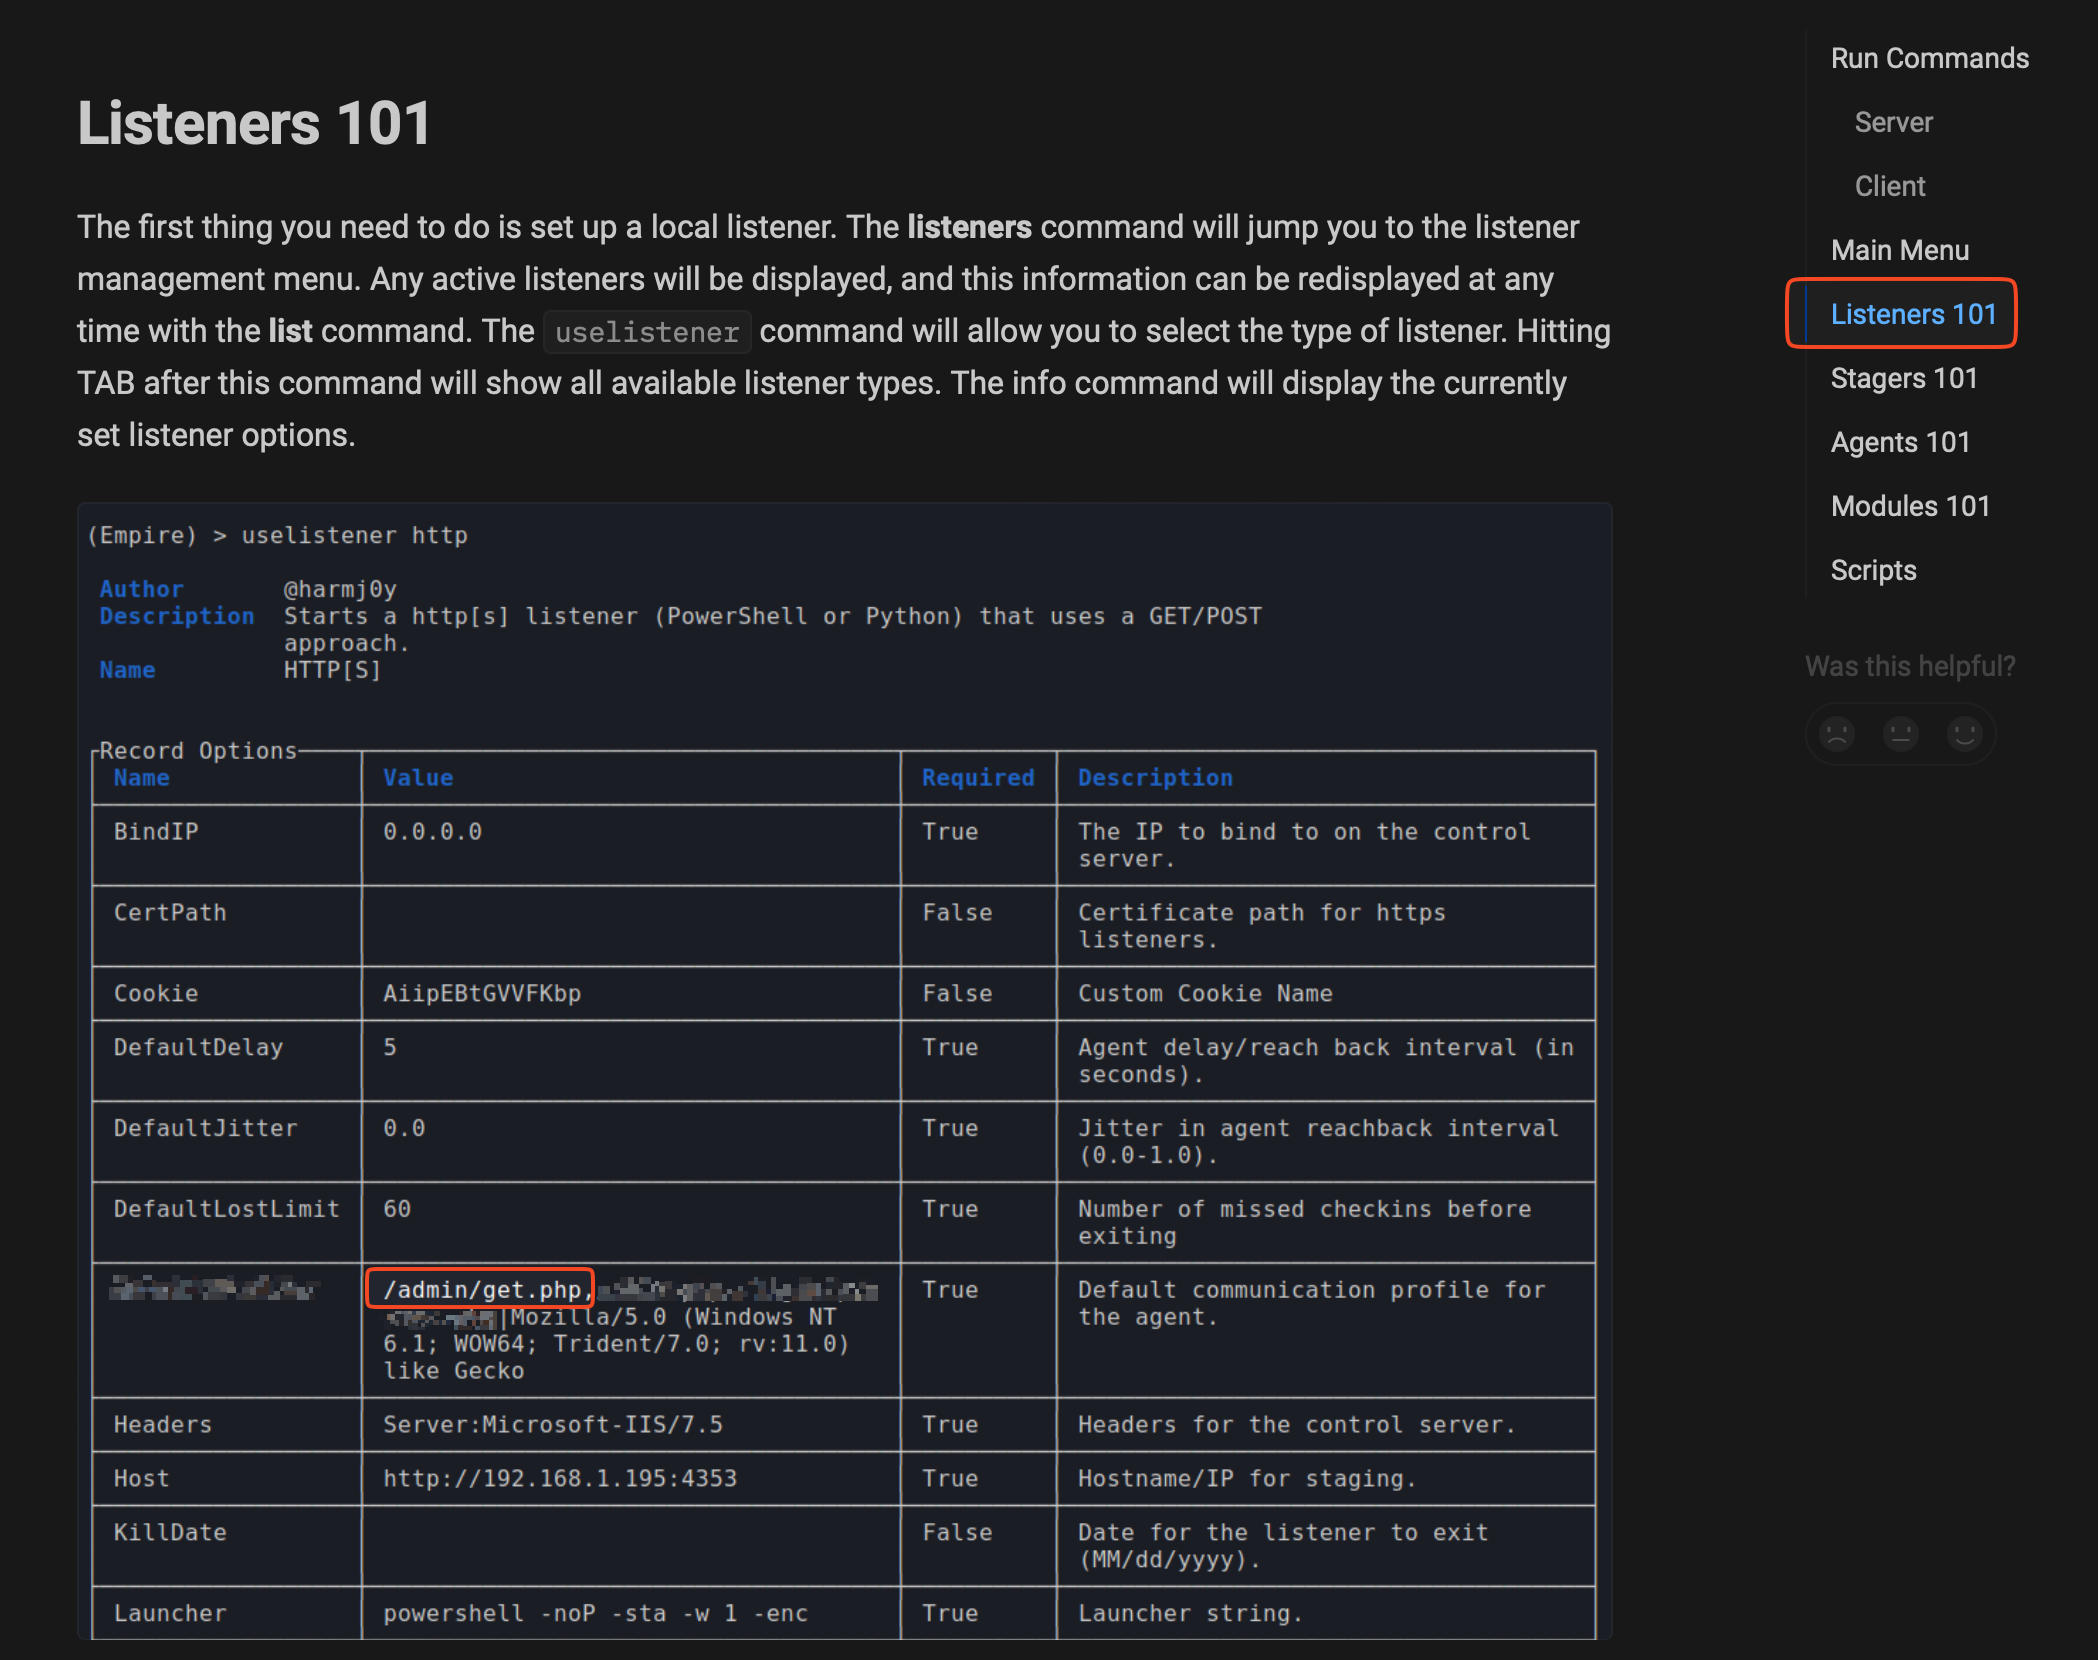Rate page with happy face icon

pos(1965,734)
